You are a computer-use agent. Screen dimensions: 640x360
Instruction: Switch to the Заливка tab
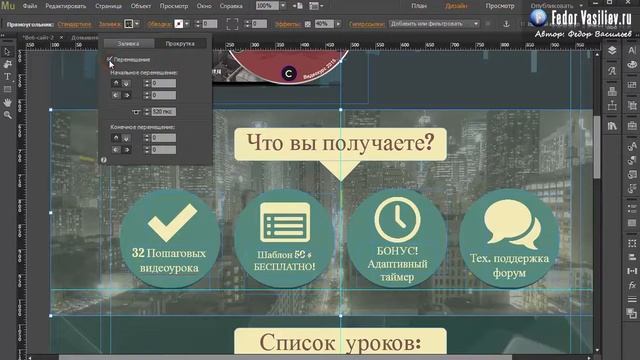tap(129, 44)
